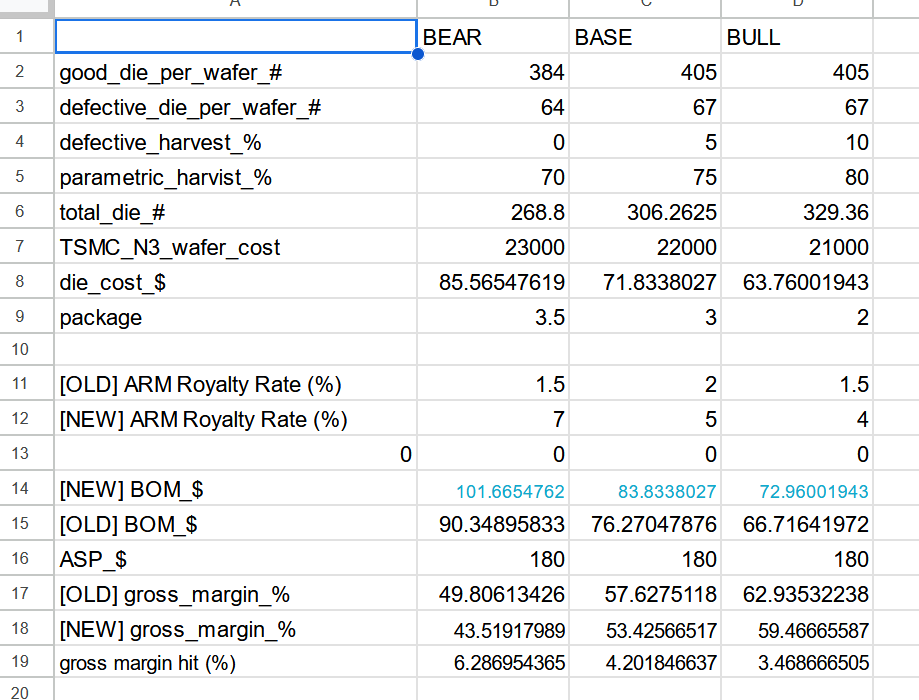This screenshot has height=700, width=919.
Task: Select the die_cost_$ label cell
Action: pyautogui.click(x=236, y=281)
